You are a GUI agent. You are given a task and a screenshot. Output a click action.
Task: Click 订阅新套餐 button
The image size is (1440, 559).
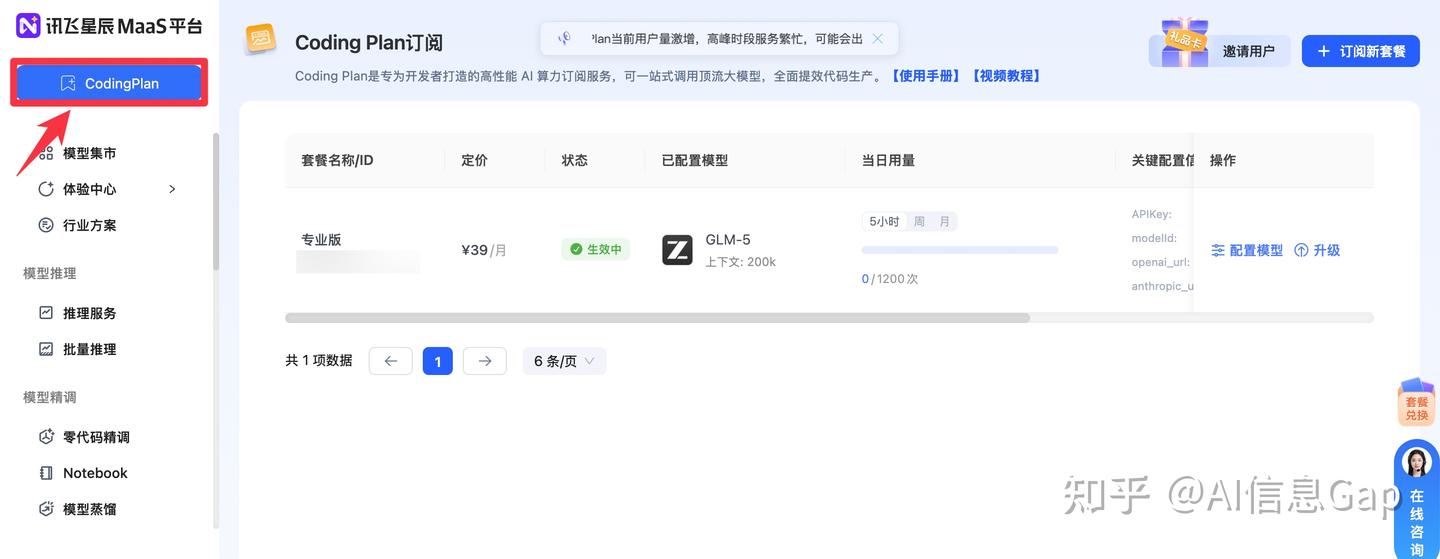click(x=1361, y=51)
